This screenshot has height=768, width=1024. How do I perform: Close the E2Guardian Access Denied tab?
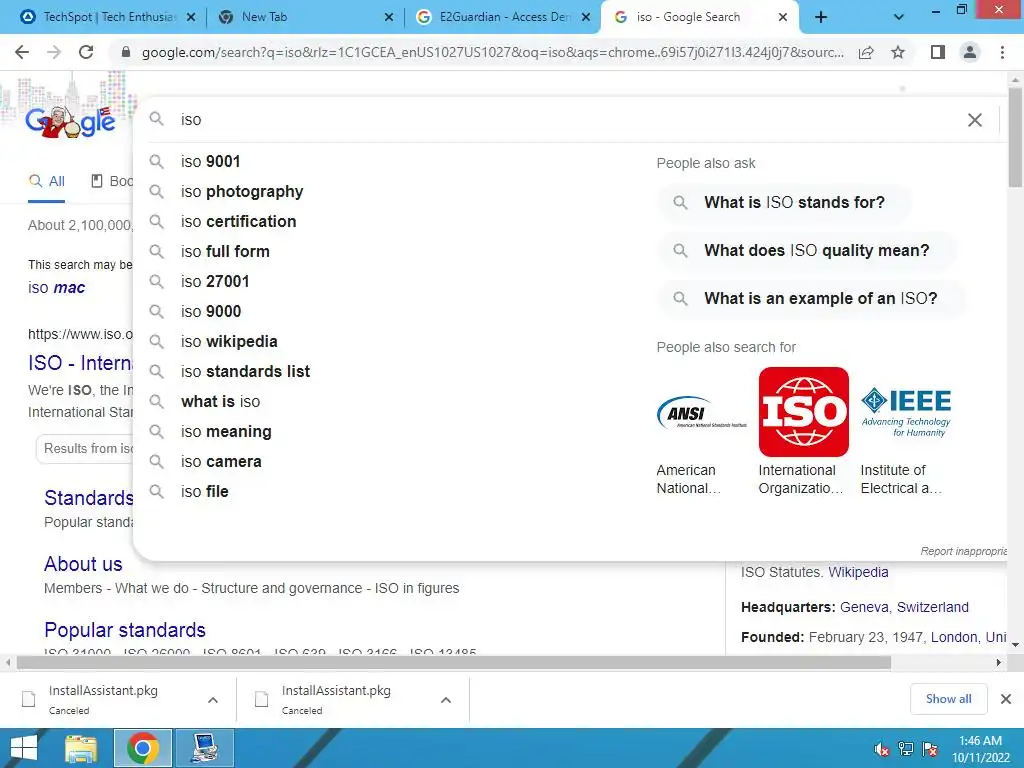(x=586, y=18)
